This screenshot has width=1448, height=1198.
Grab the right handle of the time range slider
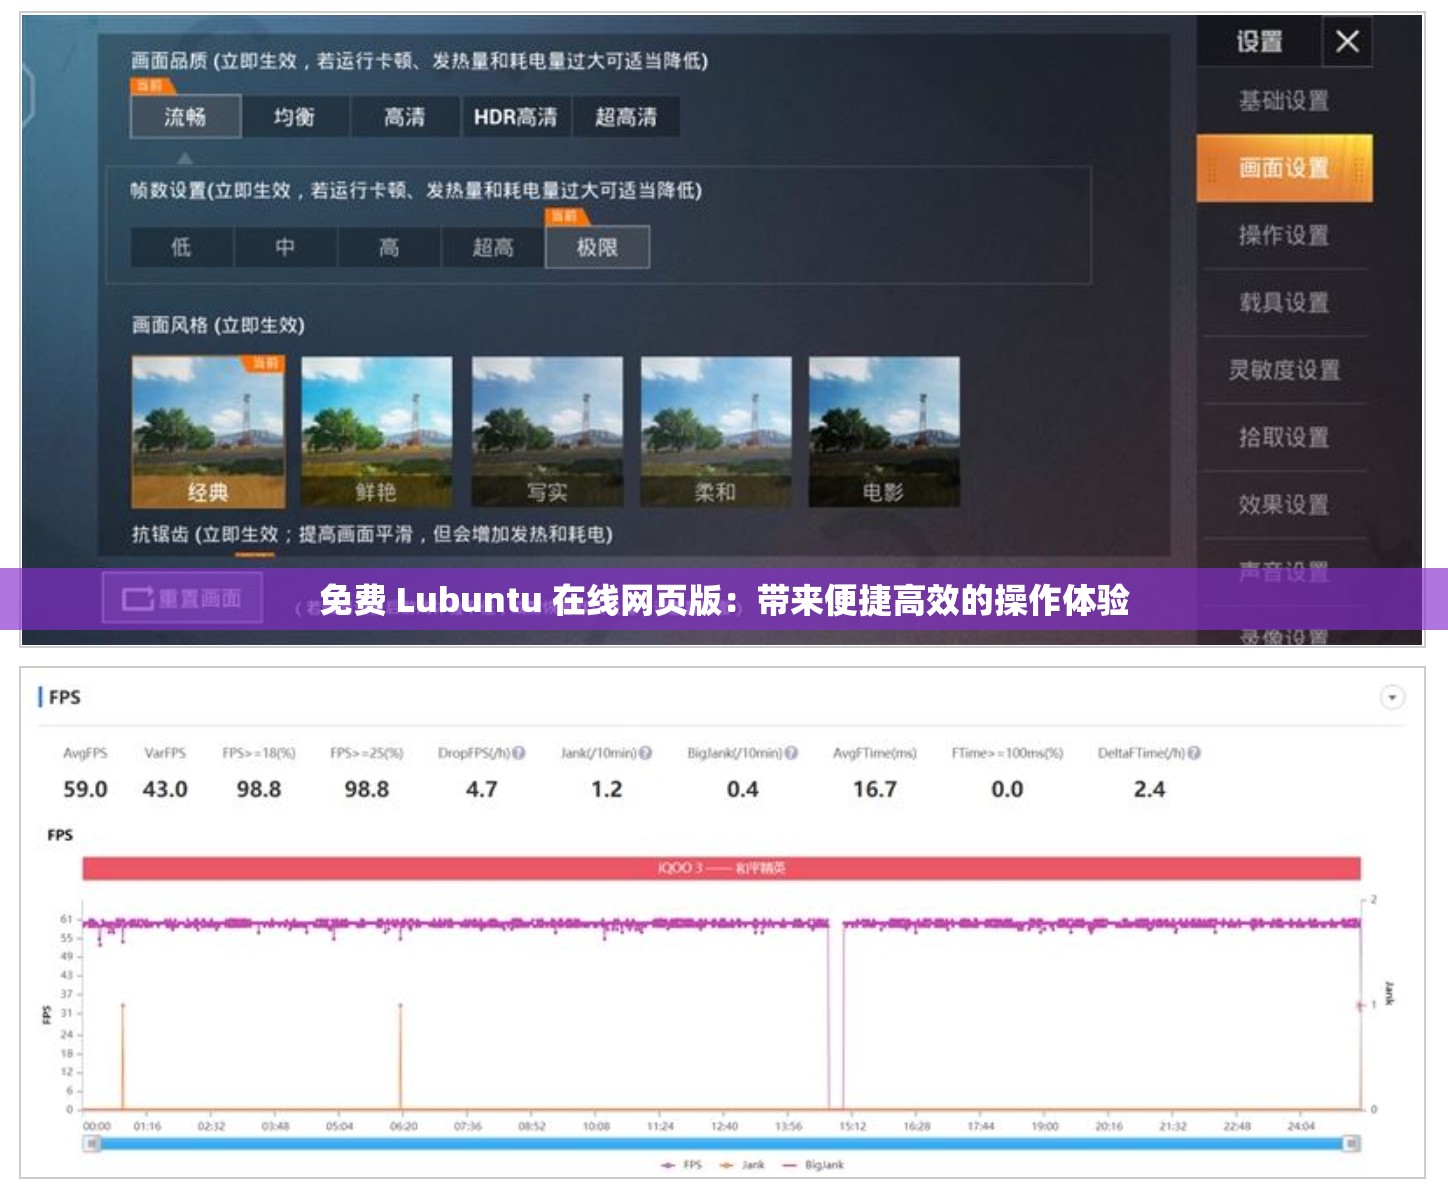[1352, 1143]
